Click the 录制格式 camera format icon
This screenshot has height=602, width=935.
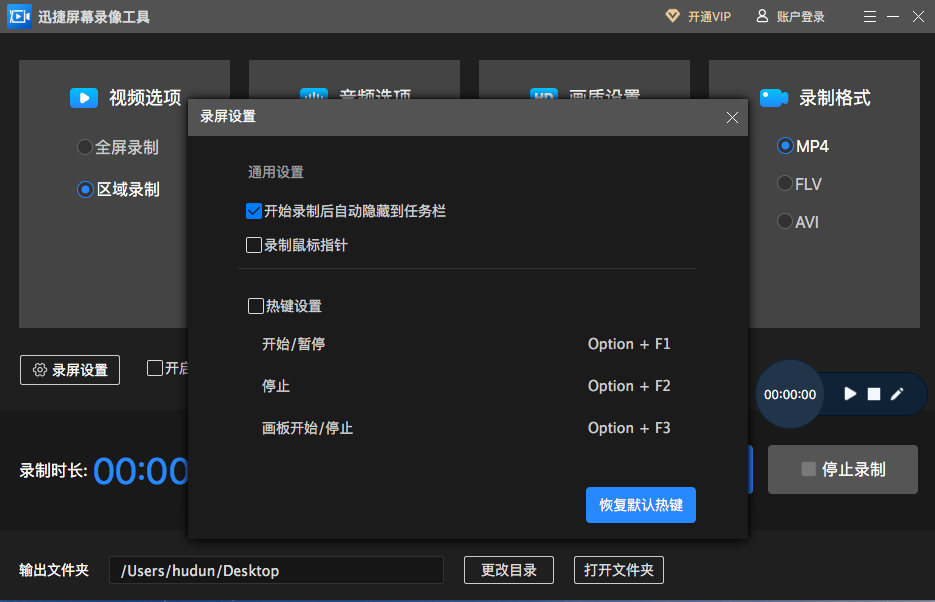(x=773, y=97)
